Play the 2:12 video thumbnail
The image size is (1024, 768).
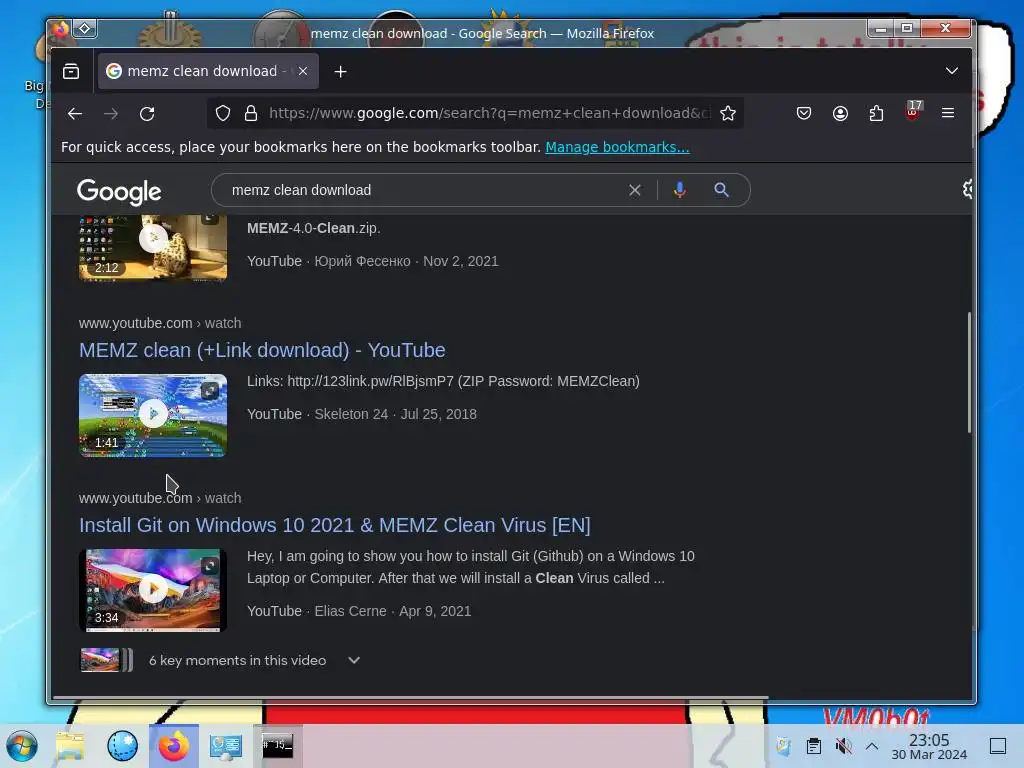tap(153, 248)
